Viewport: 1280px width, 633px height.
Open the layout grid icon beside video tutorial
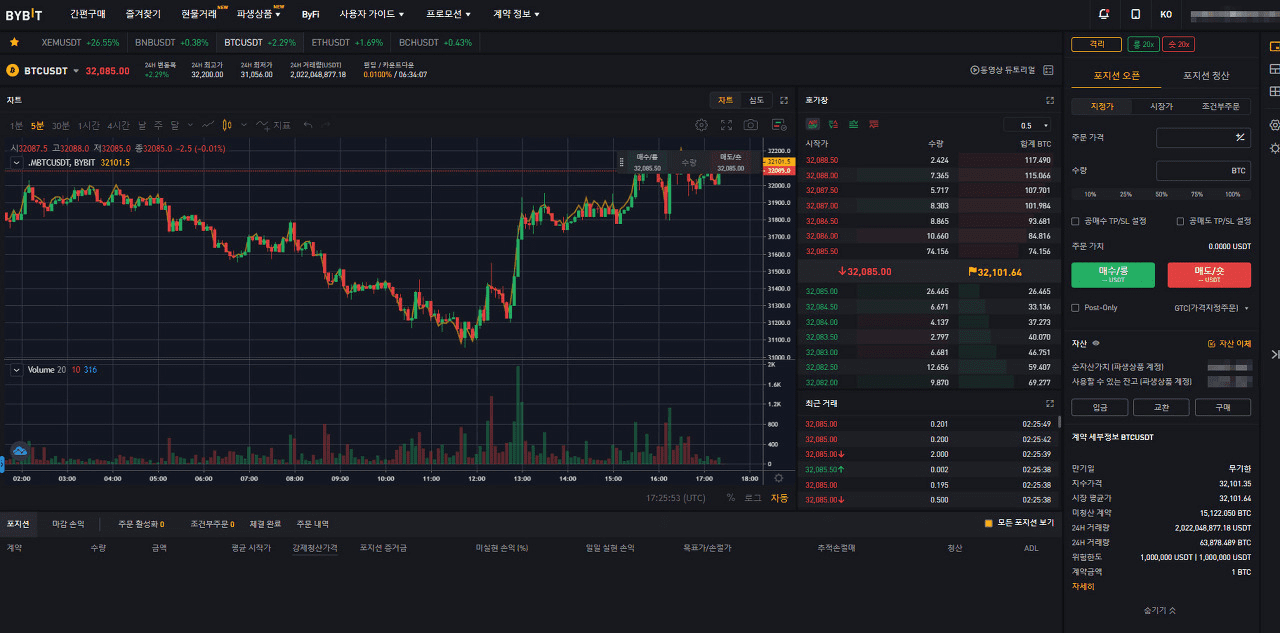point(1048,70)
